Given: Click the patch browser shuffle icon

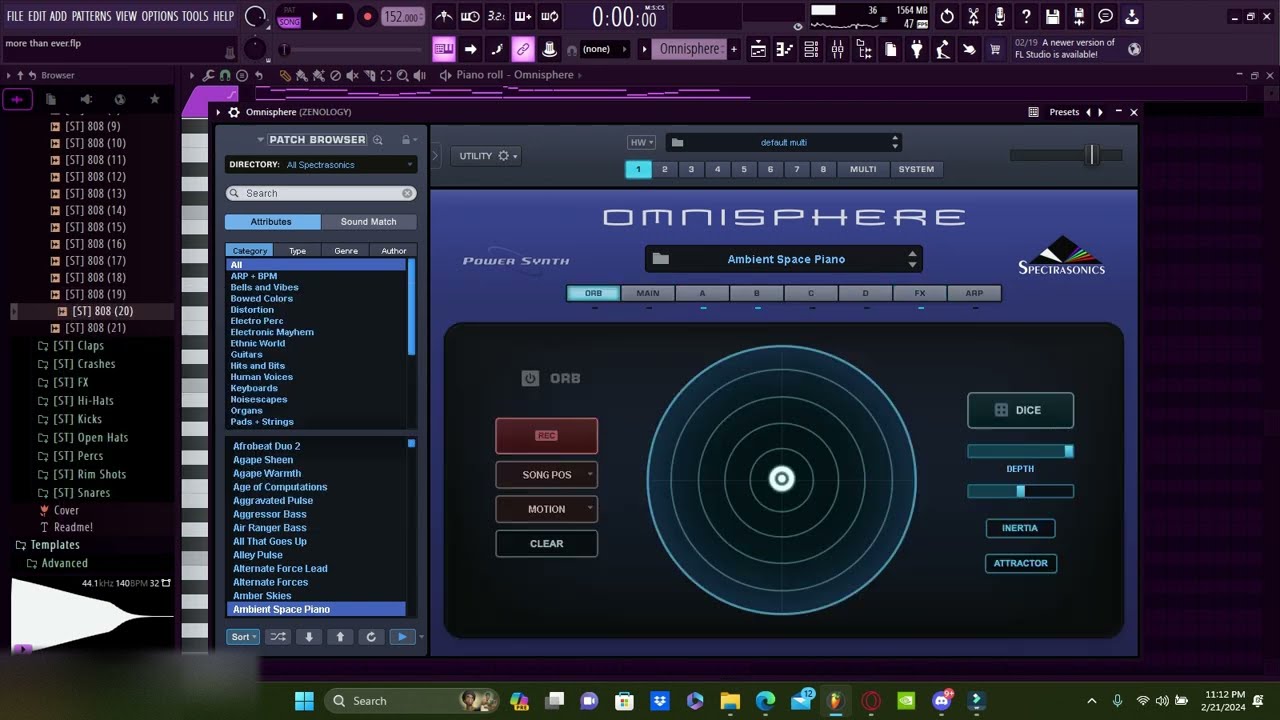Looking at the screenshot, I should click(278, 637).
